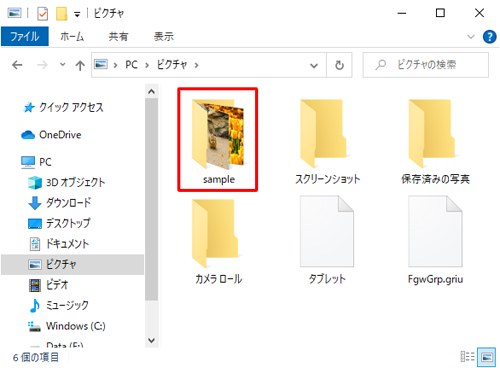Open the File (ファイル) tab
This screenshot has width=500, height=368.
click(25, 36)
